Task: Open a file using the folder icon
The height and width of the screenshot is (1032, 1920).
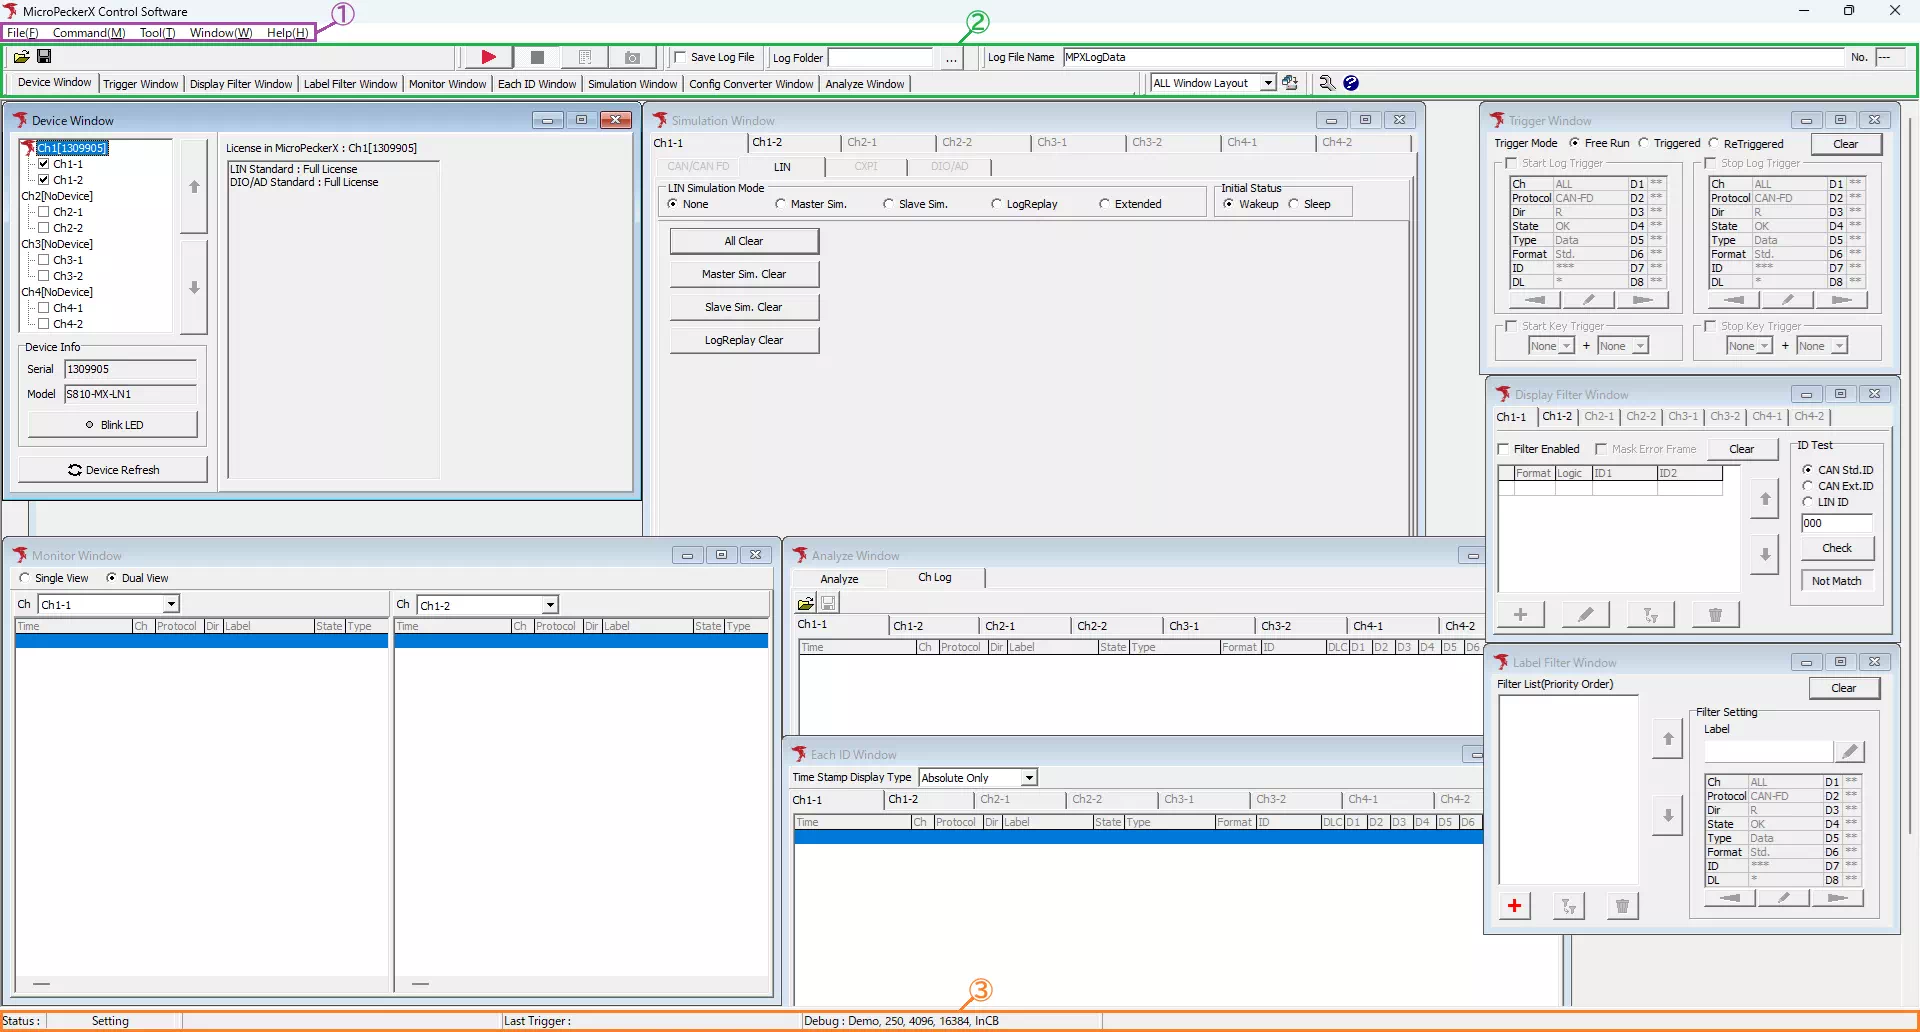Action: pos(20,57)
